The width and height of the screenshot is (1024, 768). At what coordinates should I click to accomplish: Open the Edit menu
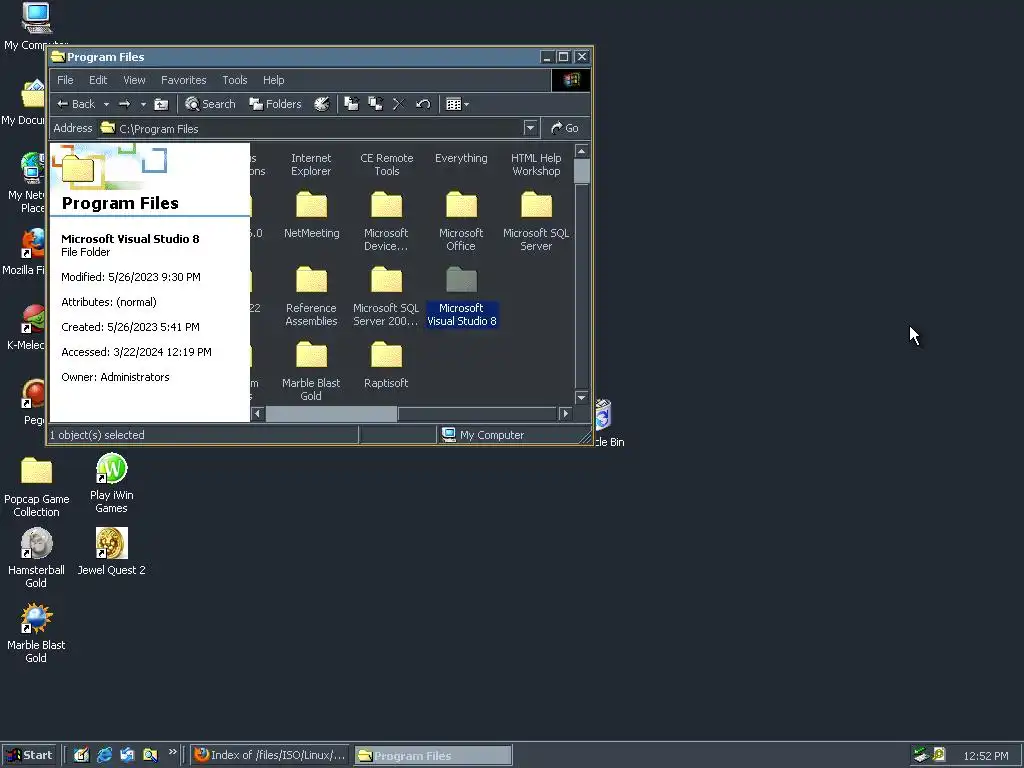(x=98, y=80)
